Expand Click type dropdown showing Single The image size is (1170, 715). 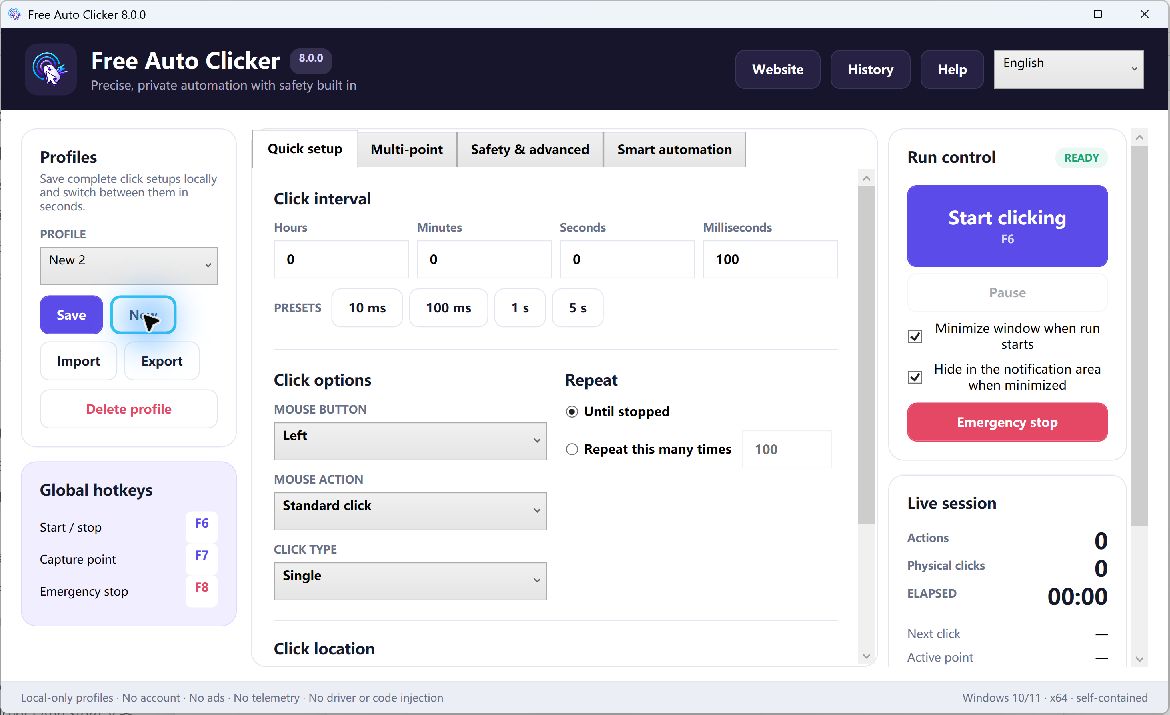[x=410, y=581]
